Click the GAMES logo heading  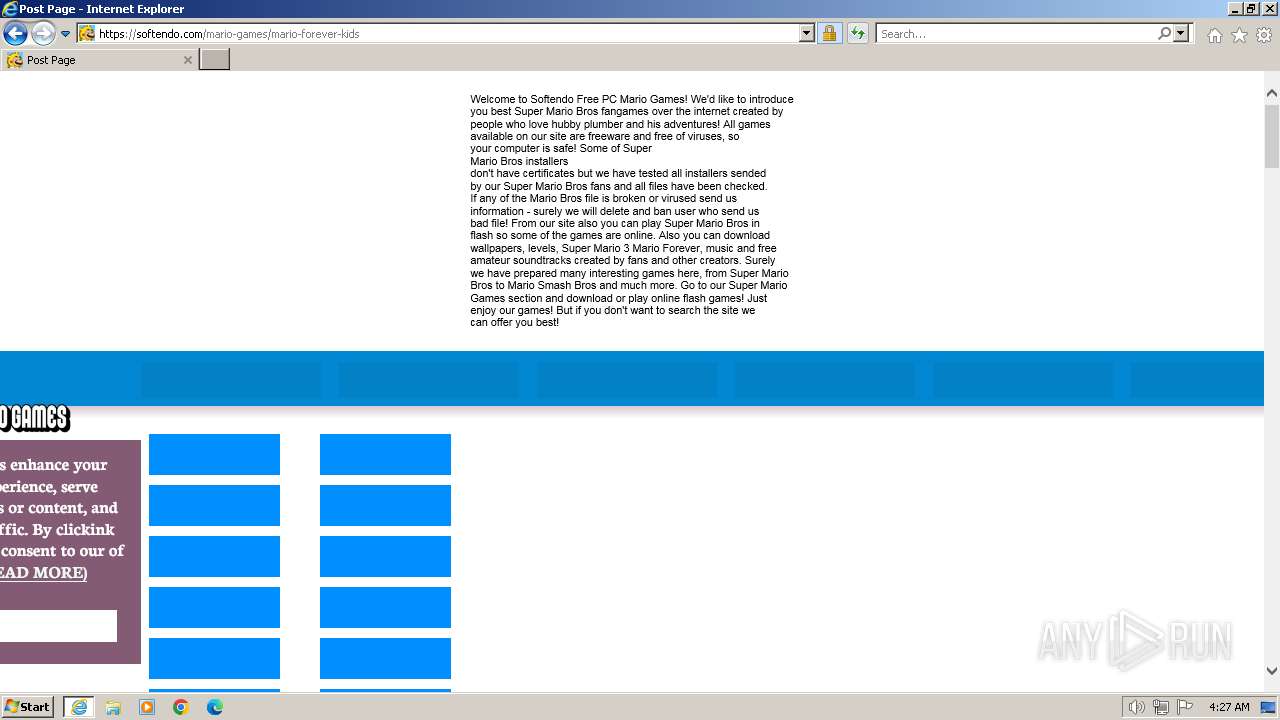click(35, 418)
